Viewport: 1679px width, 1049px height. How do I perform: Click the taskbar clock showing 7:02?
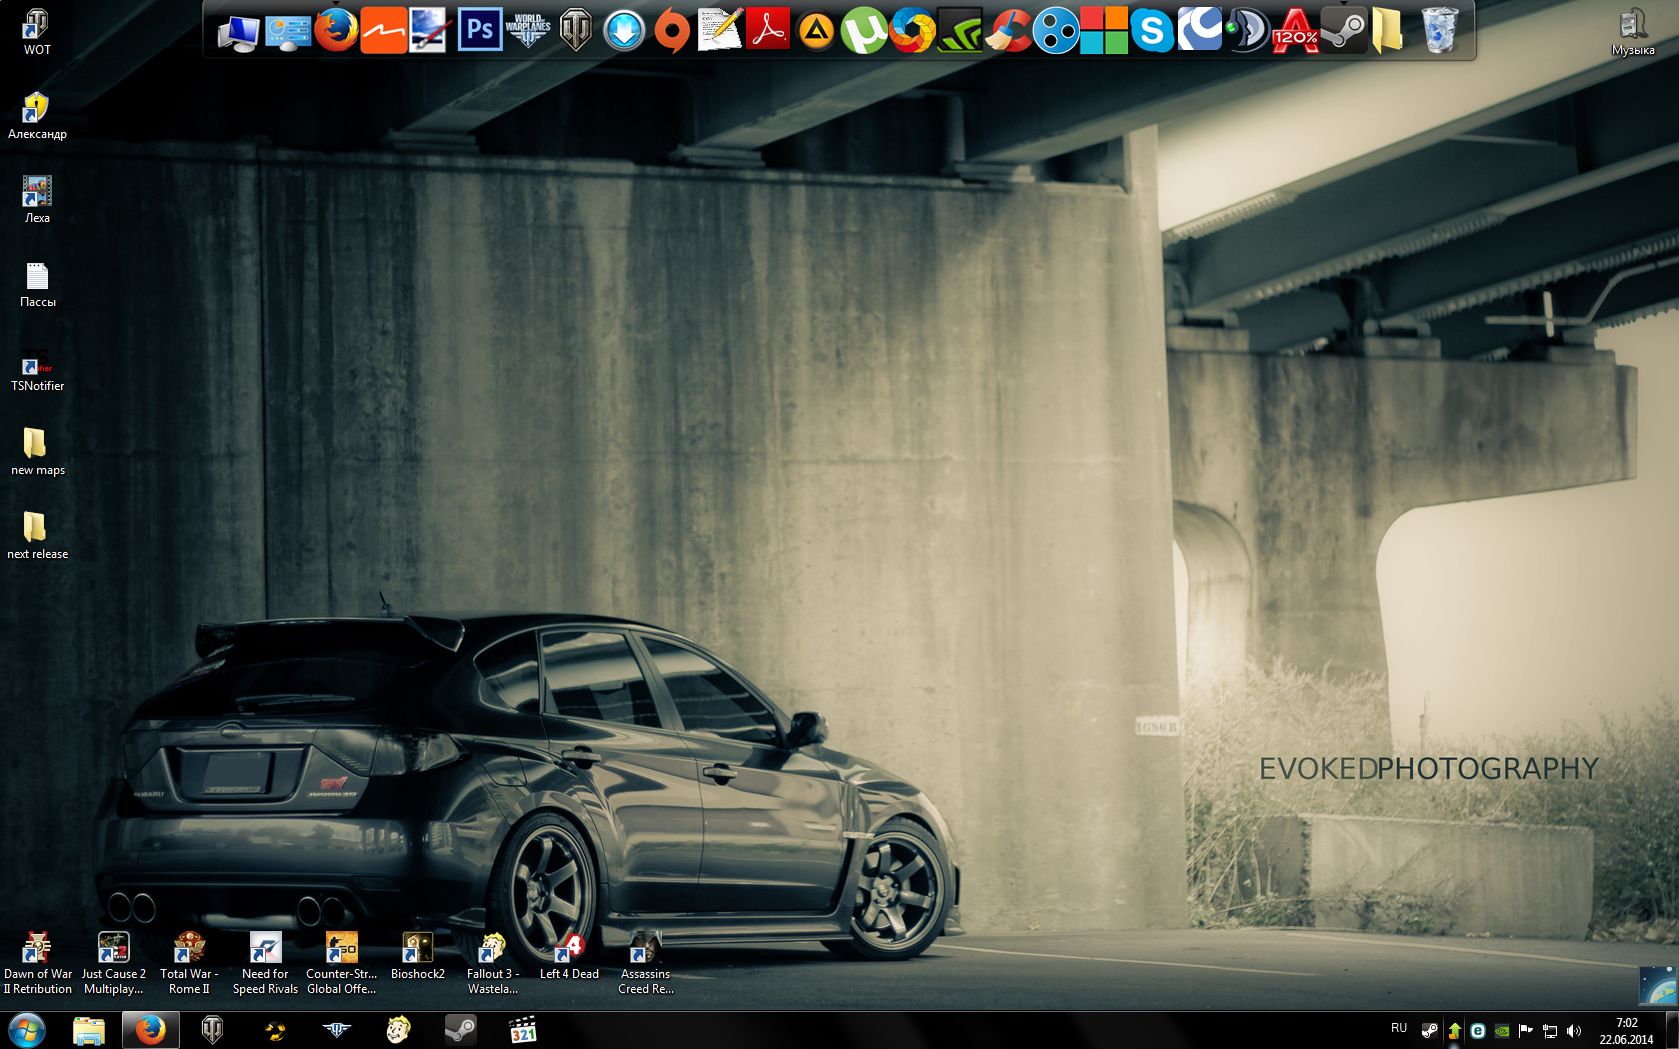1626,1030
